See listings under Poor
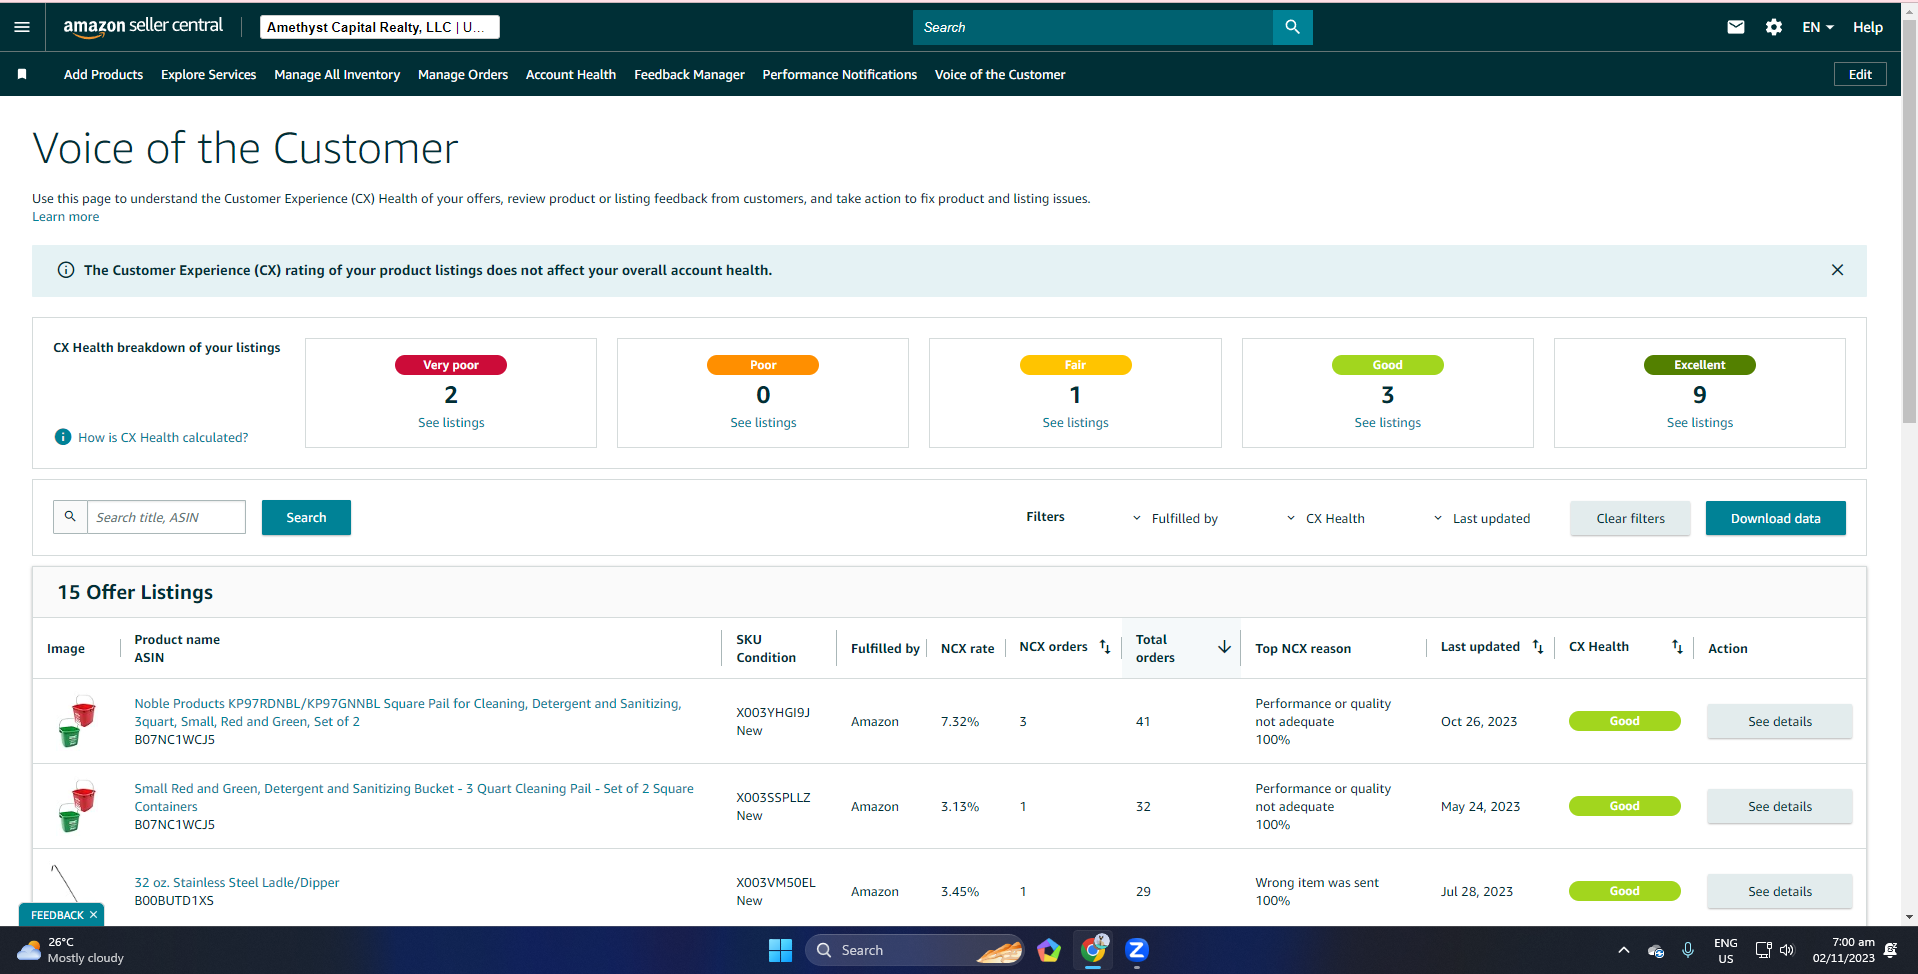Viewport: 1918px width, 974px height. (x=763, y=423)
